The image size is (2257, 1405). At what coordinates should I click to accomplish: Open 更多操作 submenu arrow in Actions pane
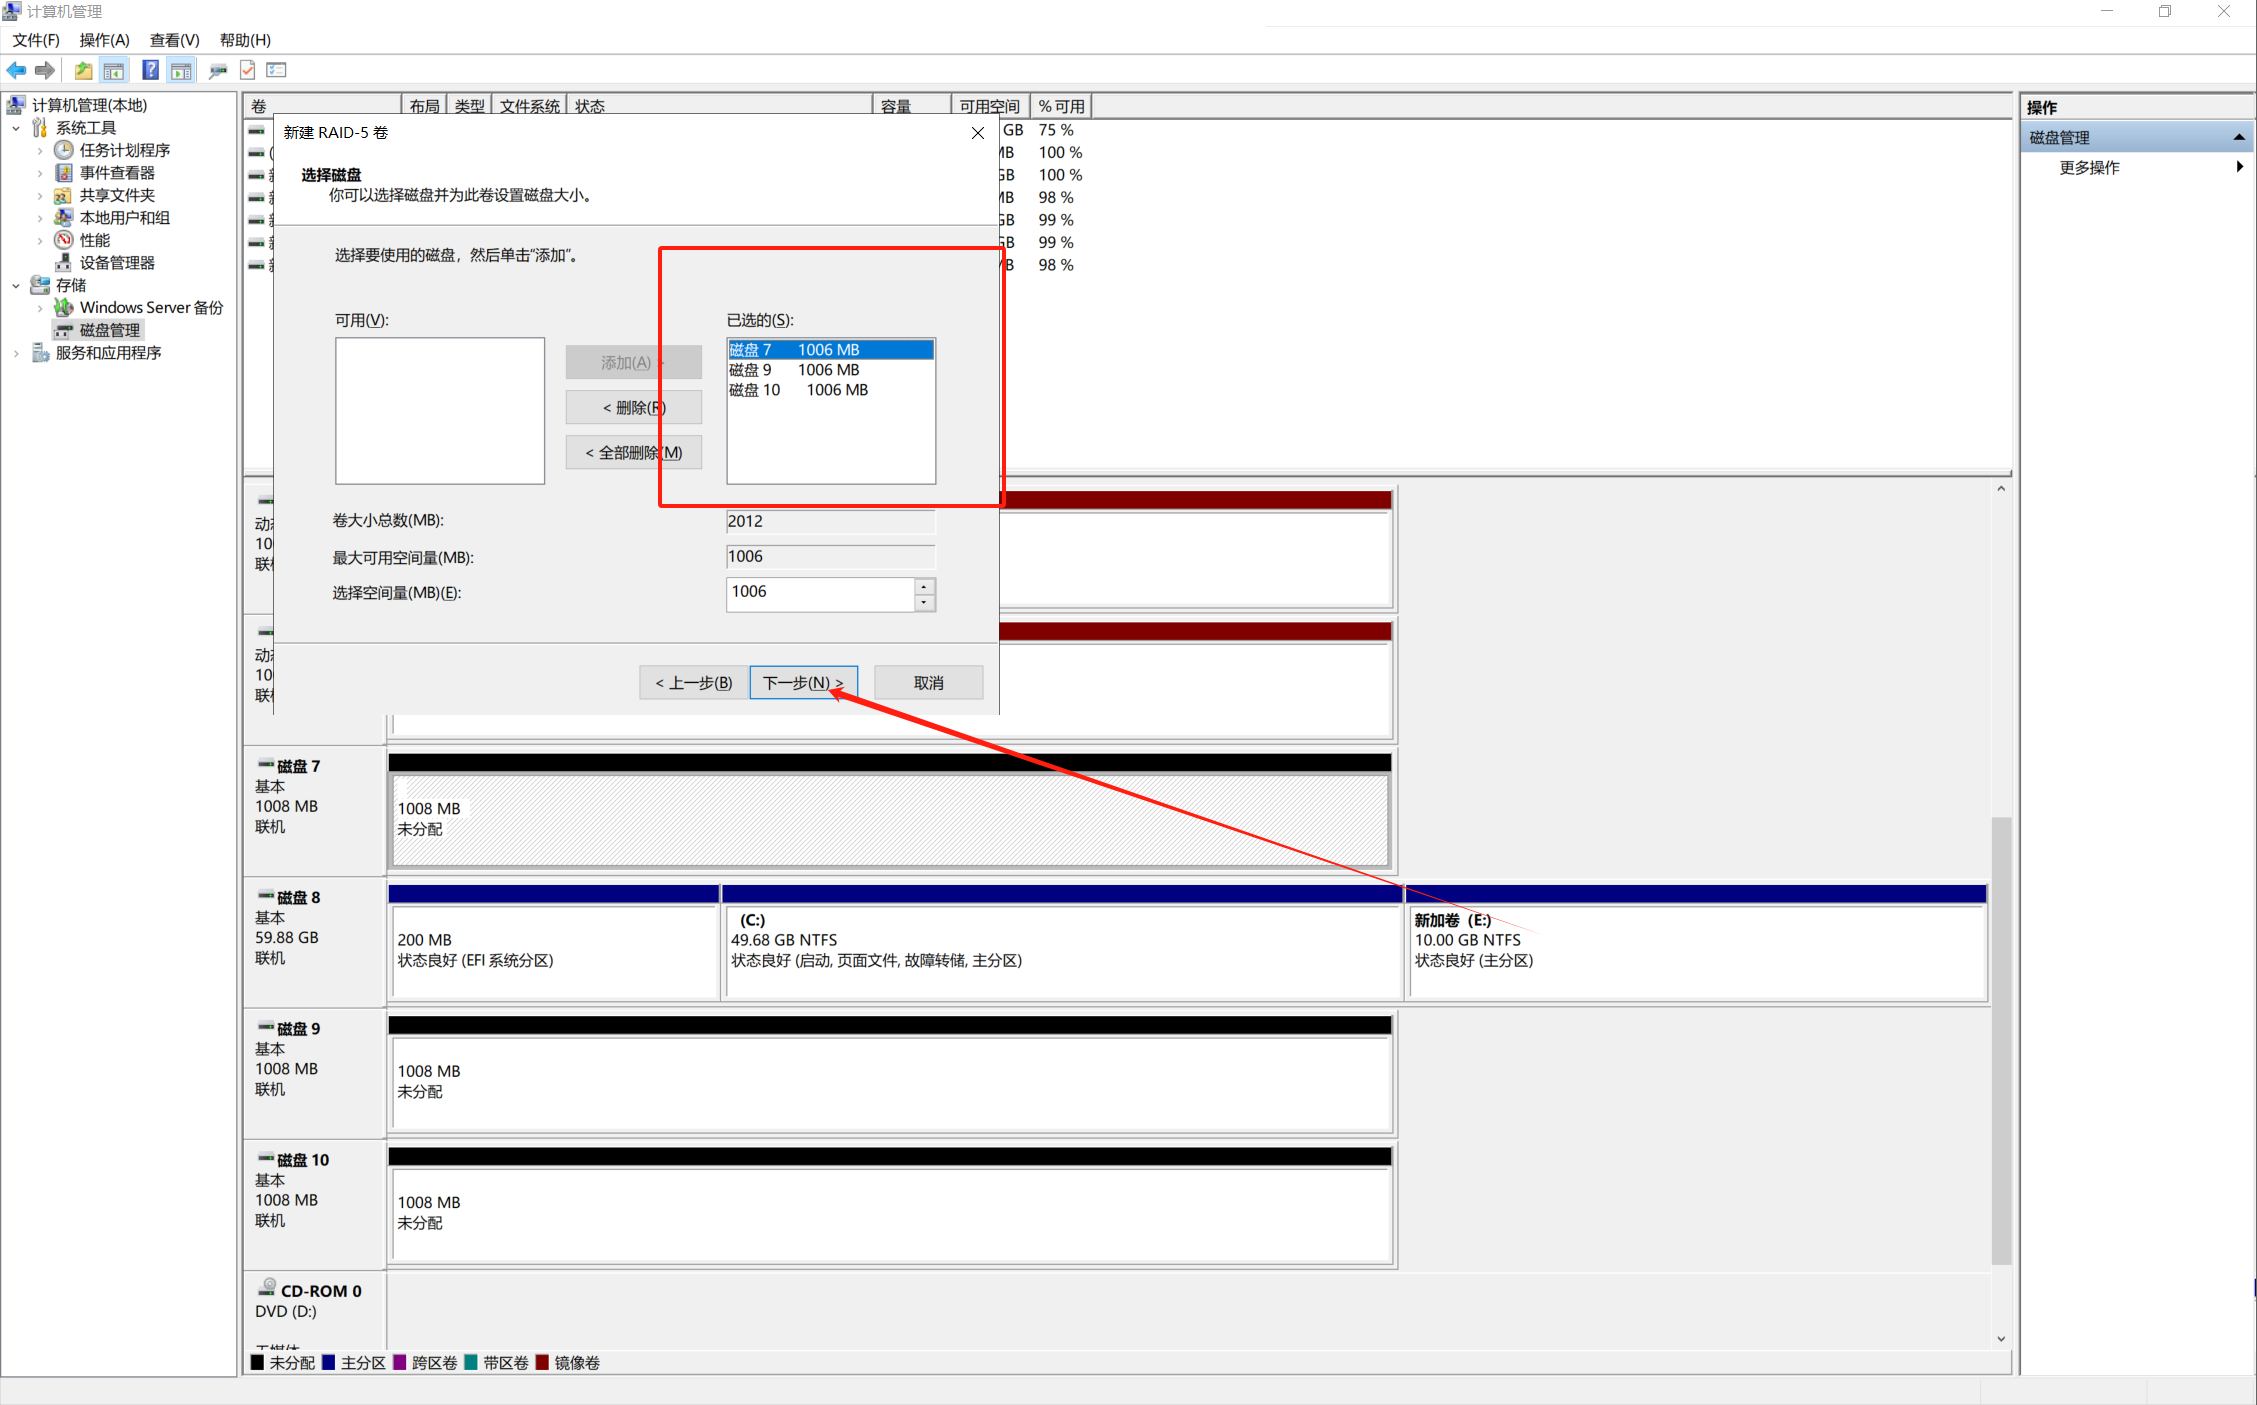[2239, 167]
